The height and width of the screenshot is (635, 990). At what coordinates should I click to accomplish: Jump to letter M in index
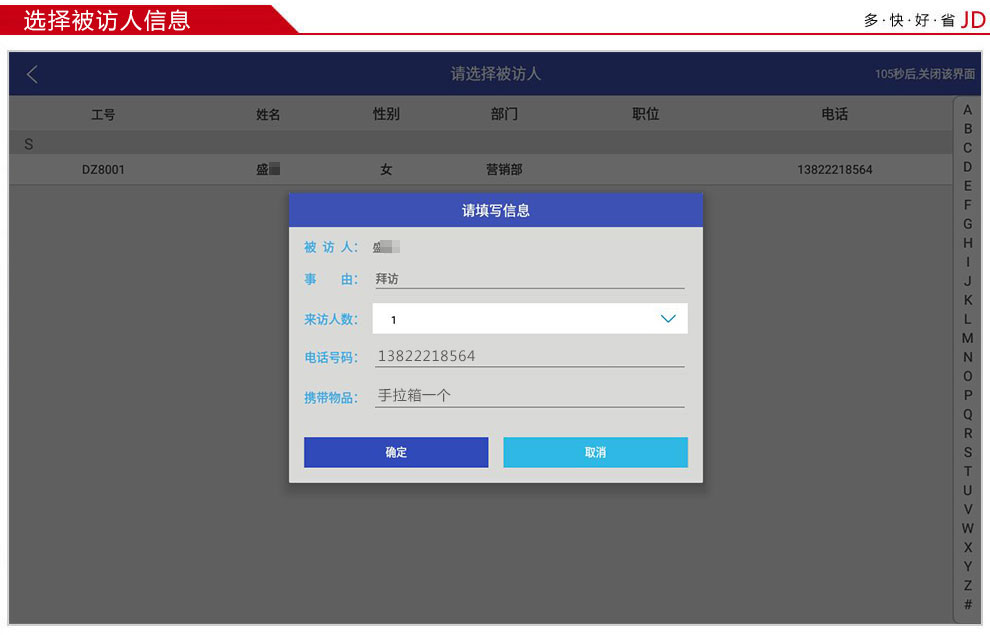(967, 338)
